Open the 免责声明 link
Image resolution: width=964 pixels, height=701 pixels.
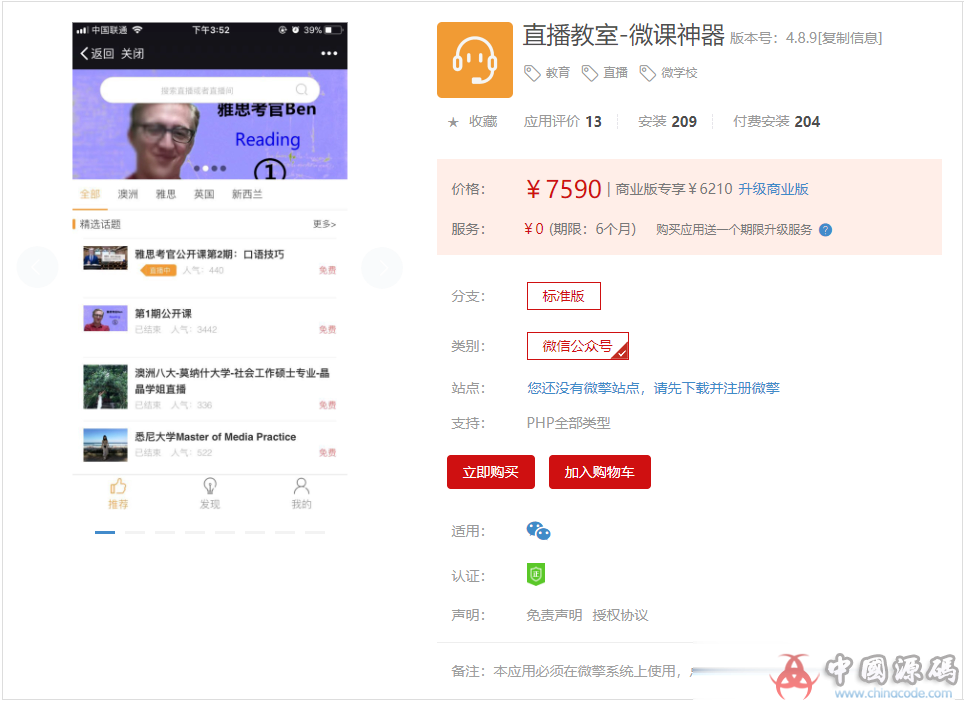[554, 616]
